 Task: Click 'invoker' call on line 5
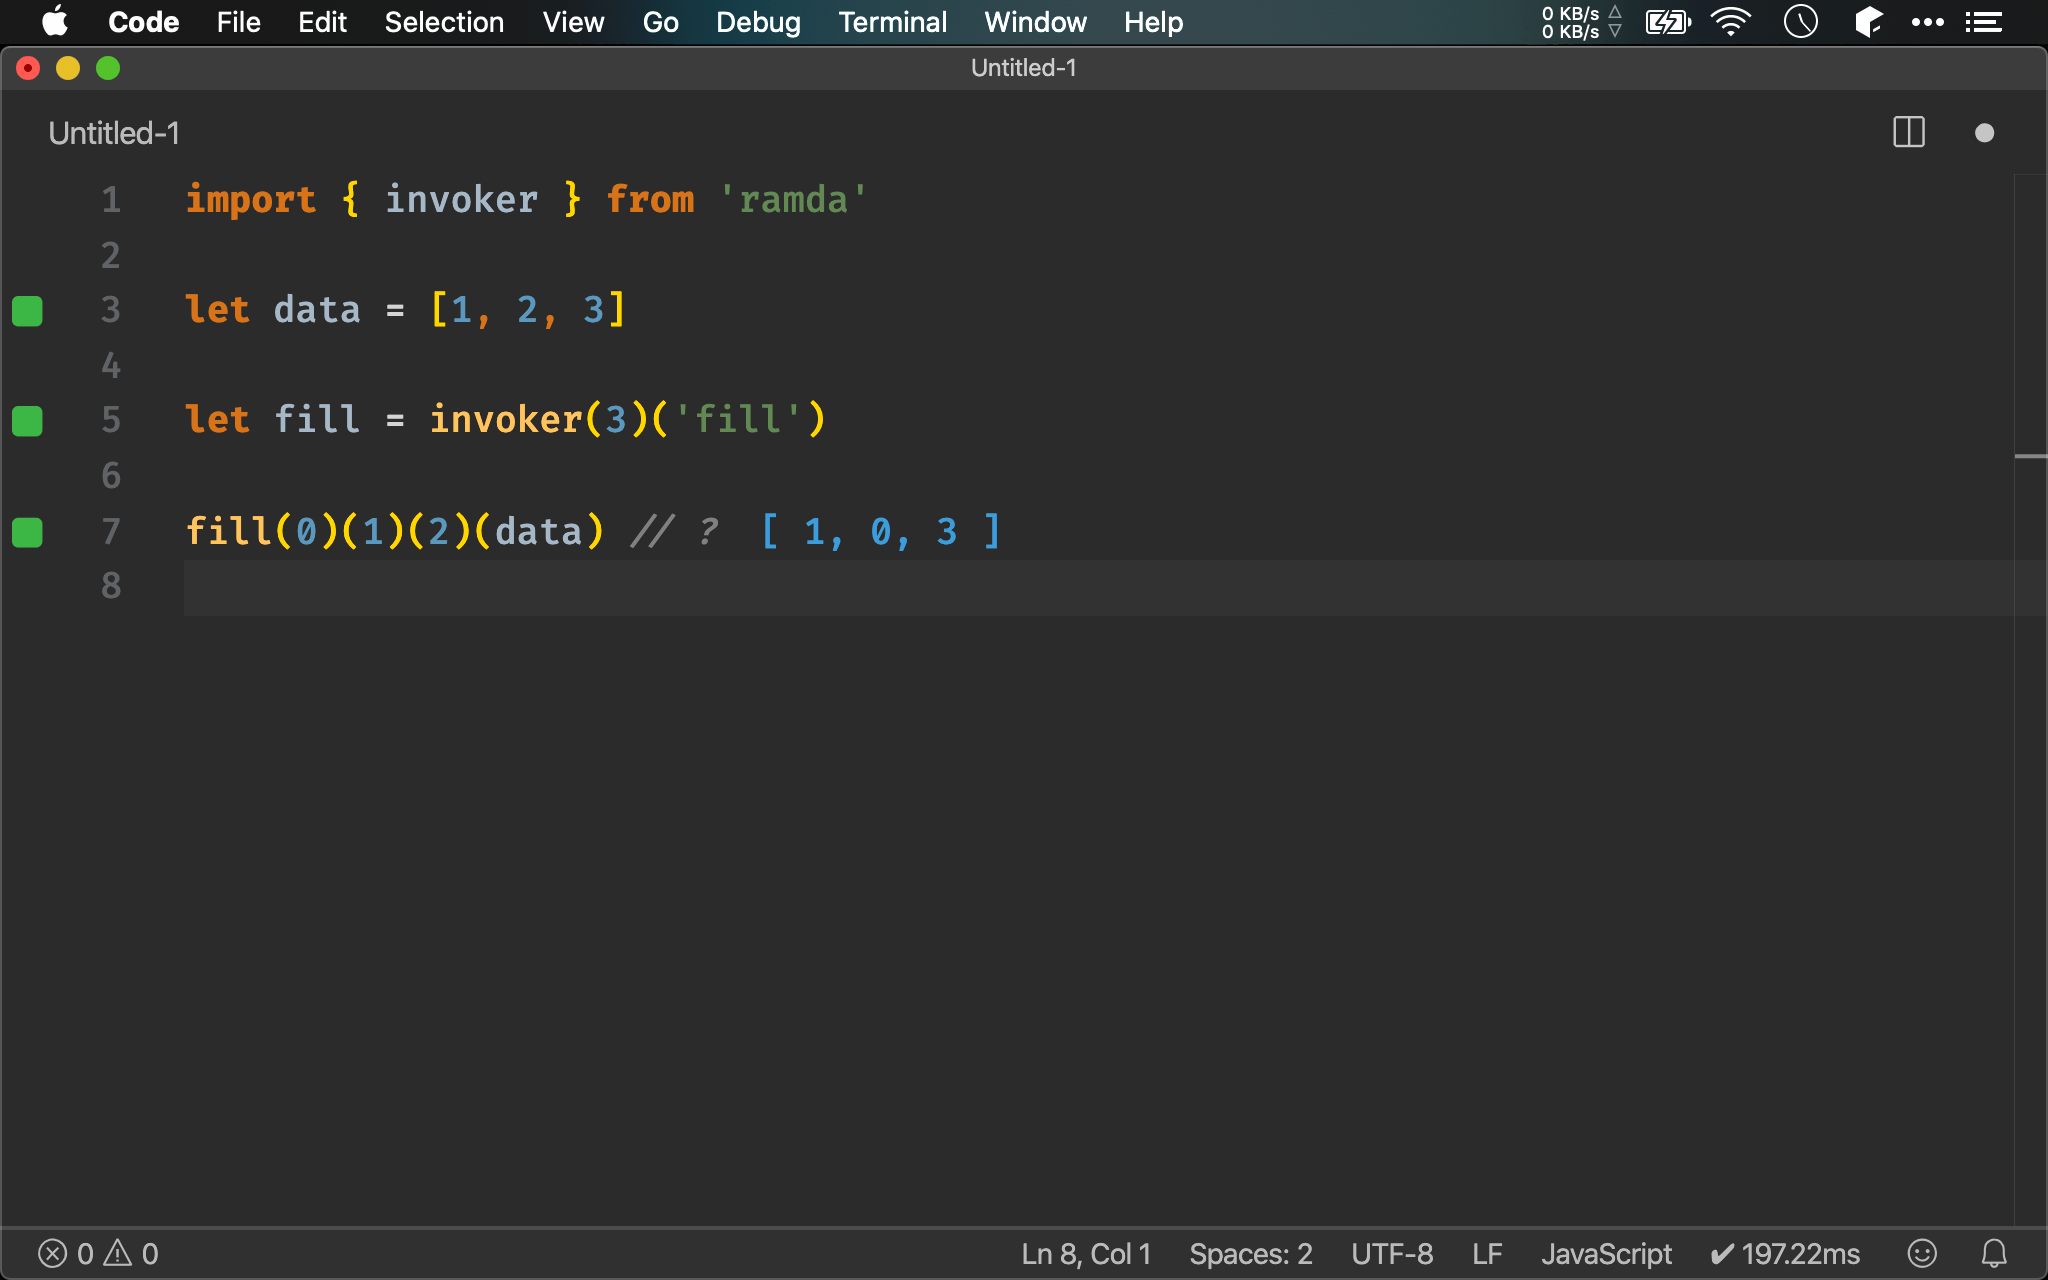click(506, 419)
